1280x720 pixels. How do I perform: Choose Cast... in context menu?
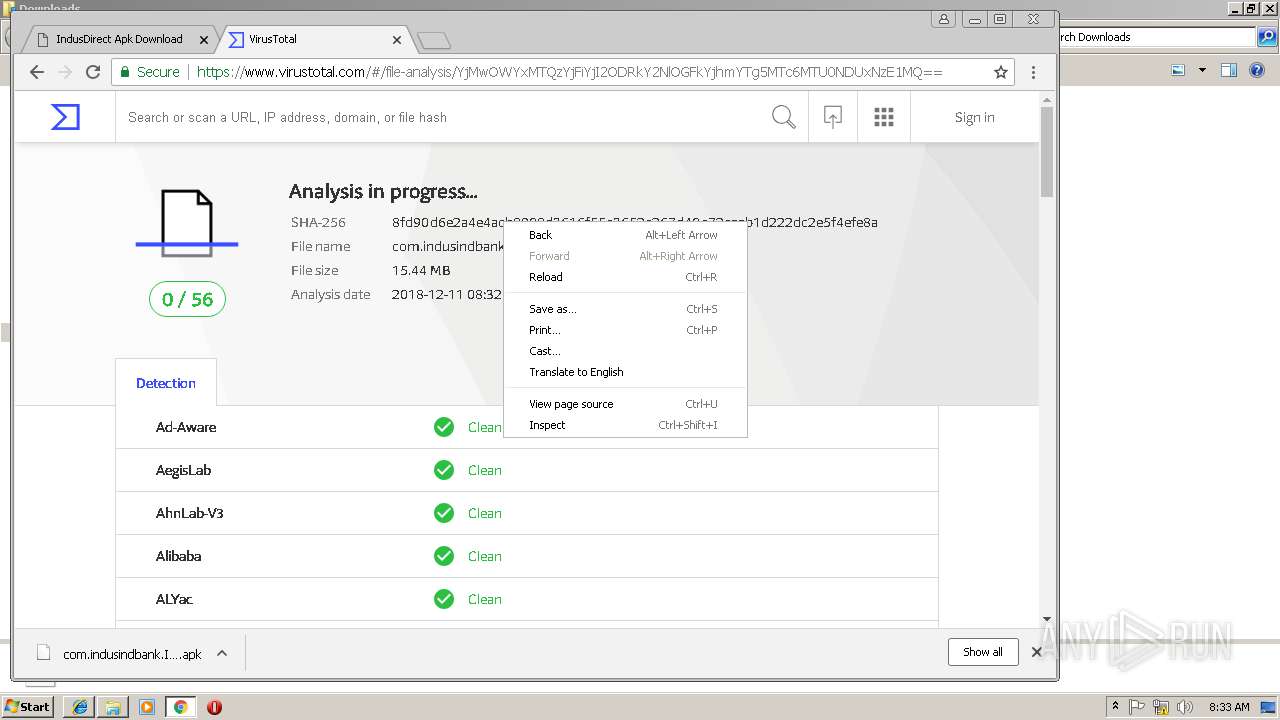[x=623, y=351]
